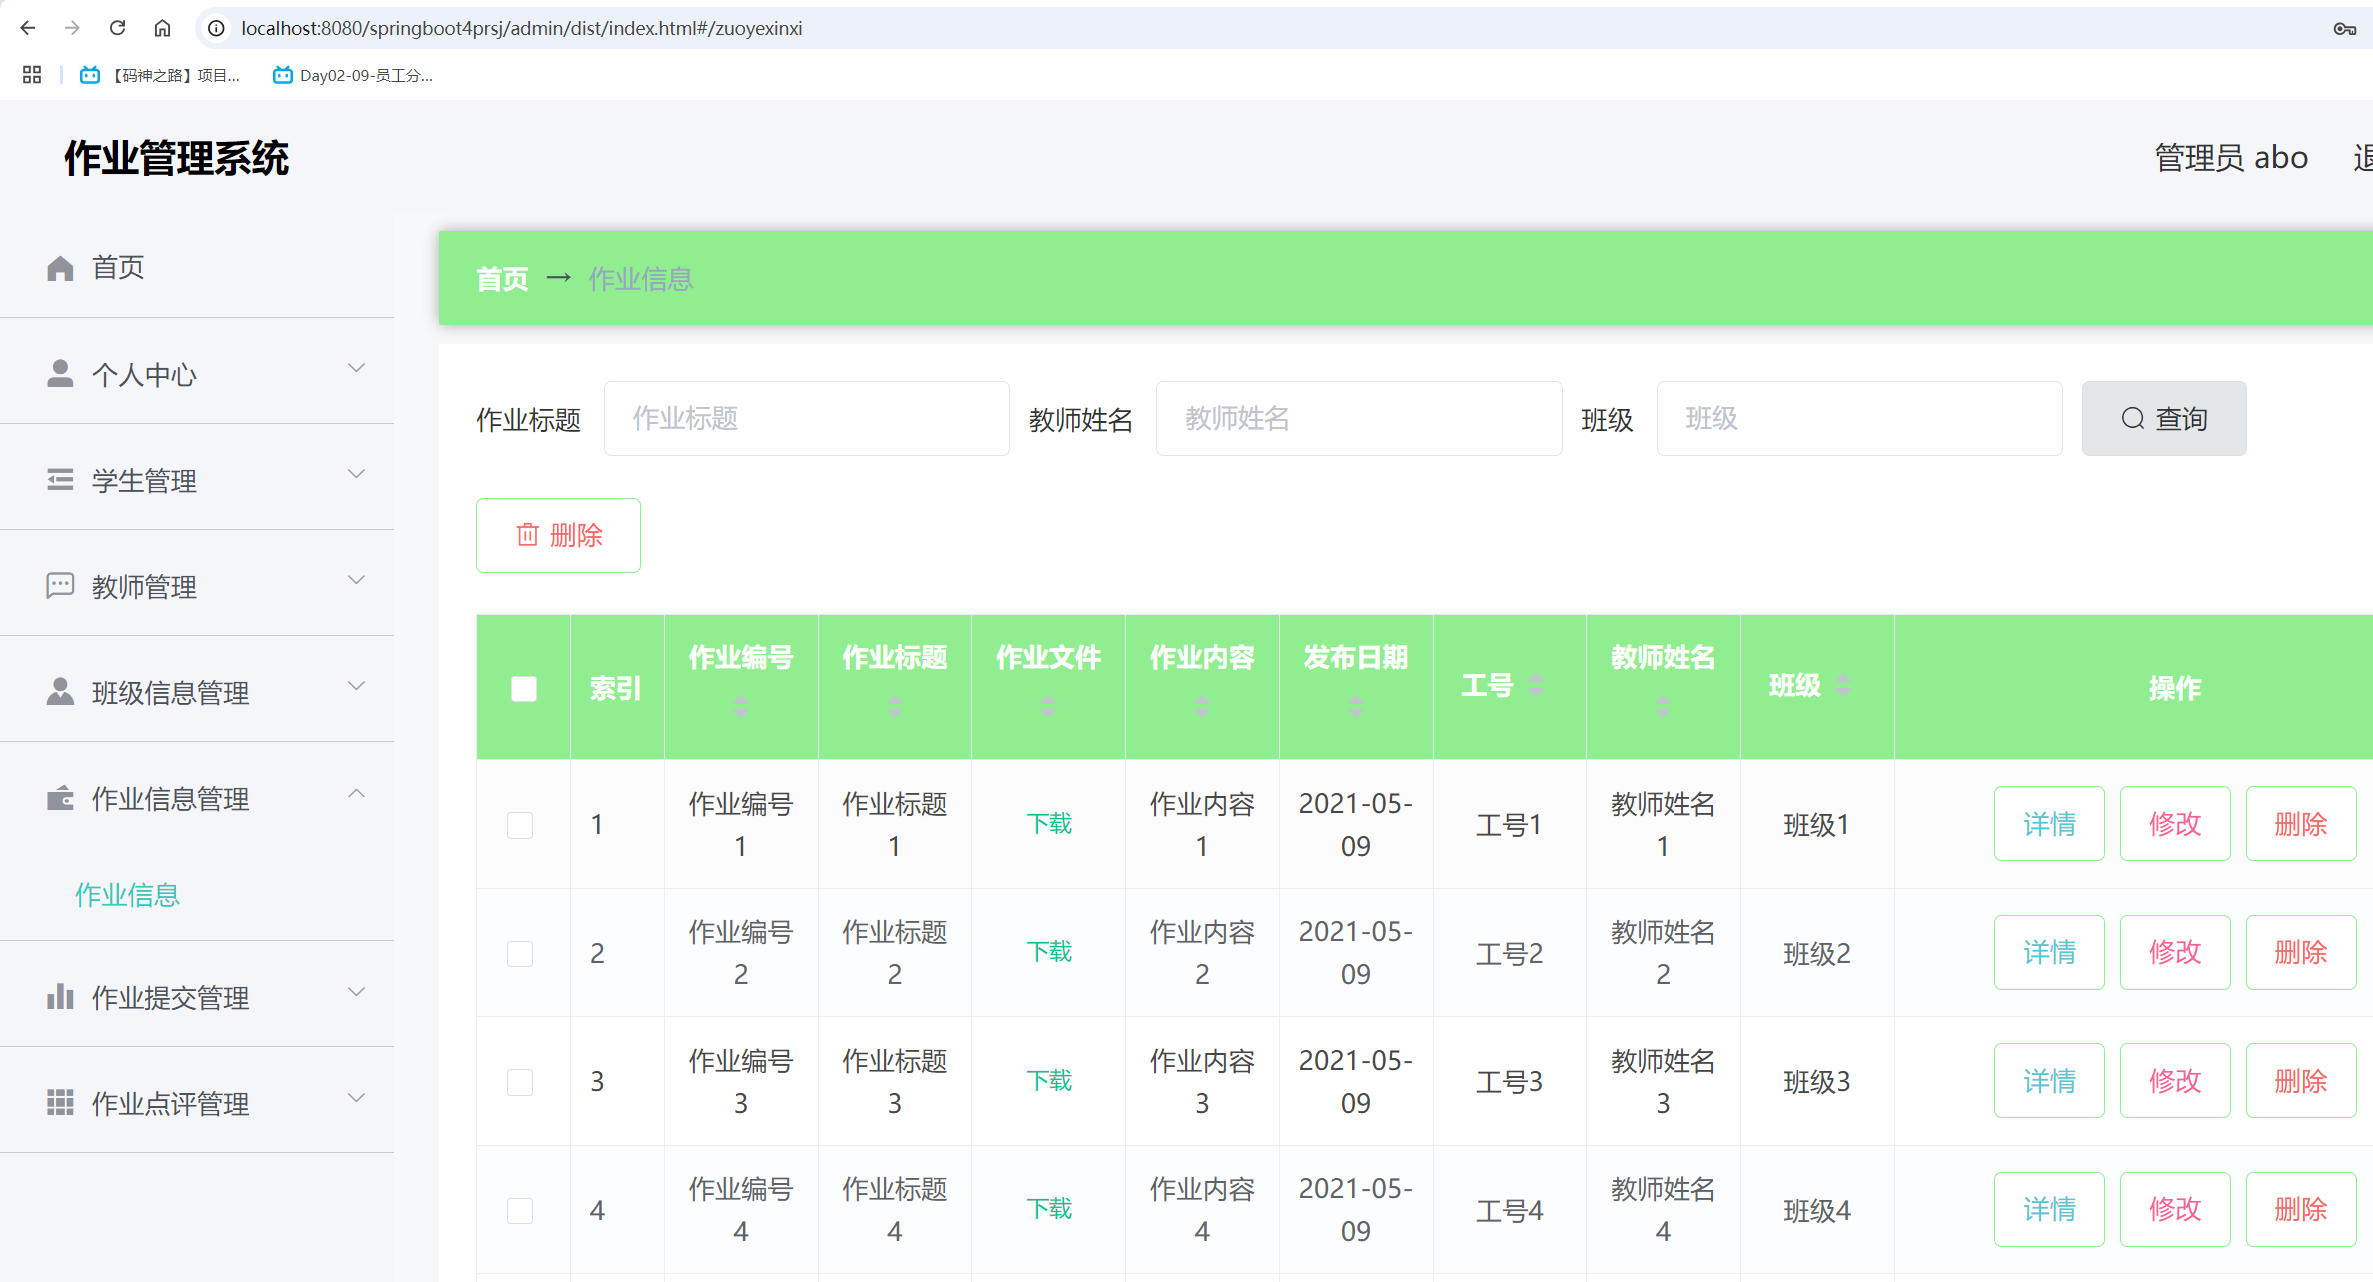This screenshot has width=2373, height=1282.
Task: Open the 作业信息 submenu item
Action: click(x=128, y=895)
